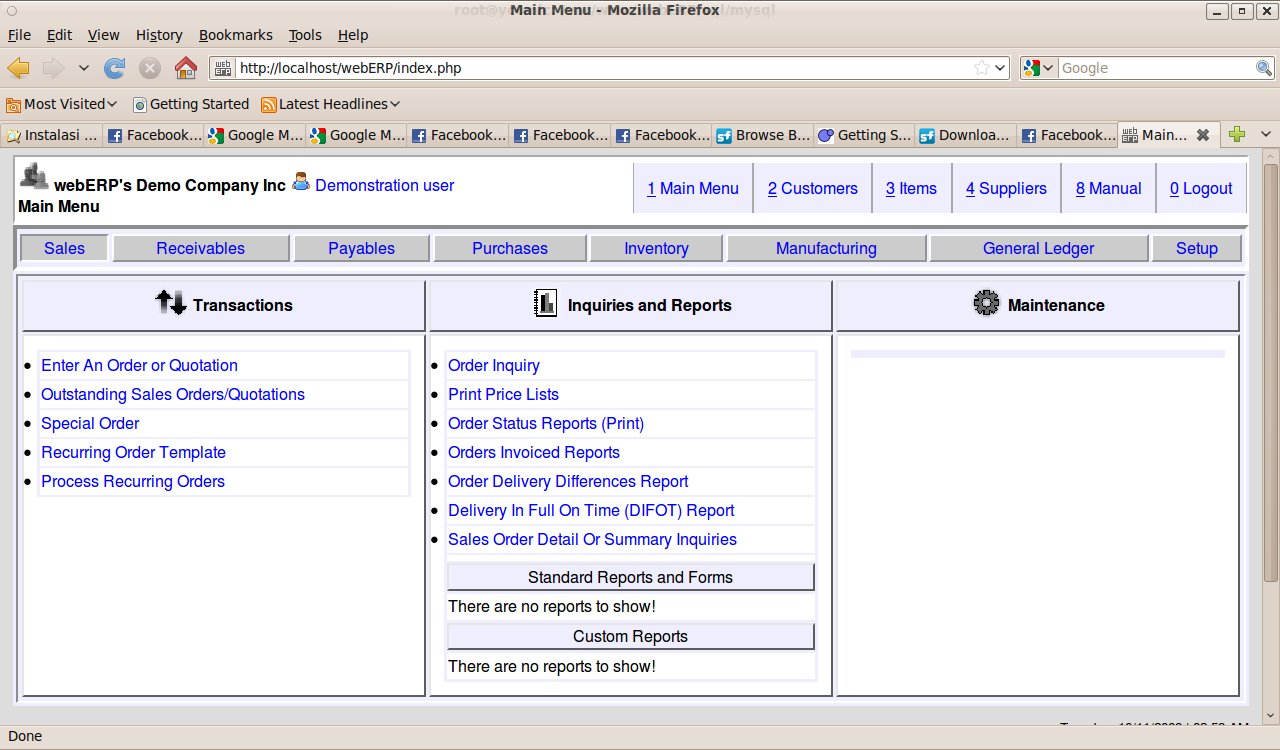Viewport: 1280px width, 750px height.
Task: Click the bookmark star in the address bar
Action: click(982, 68)
